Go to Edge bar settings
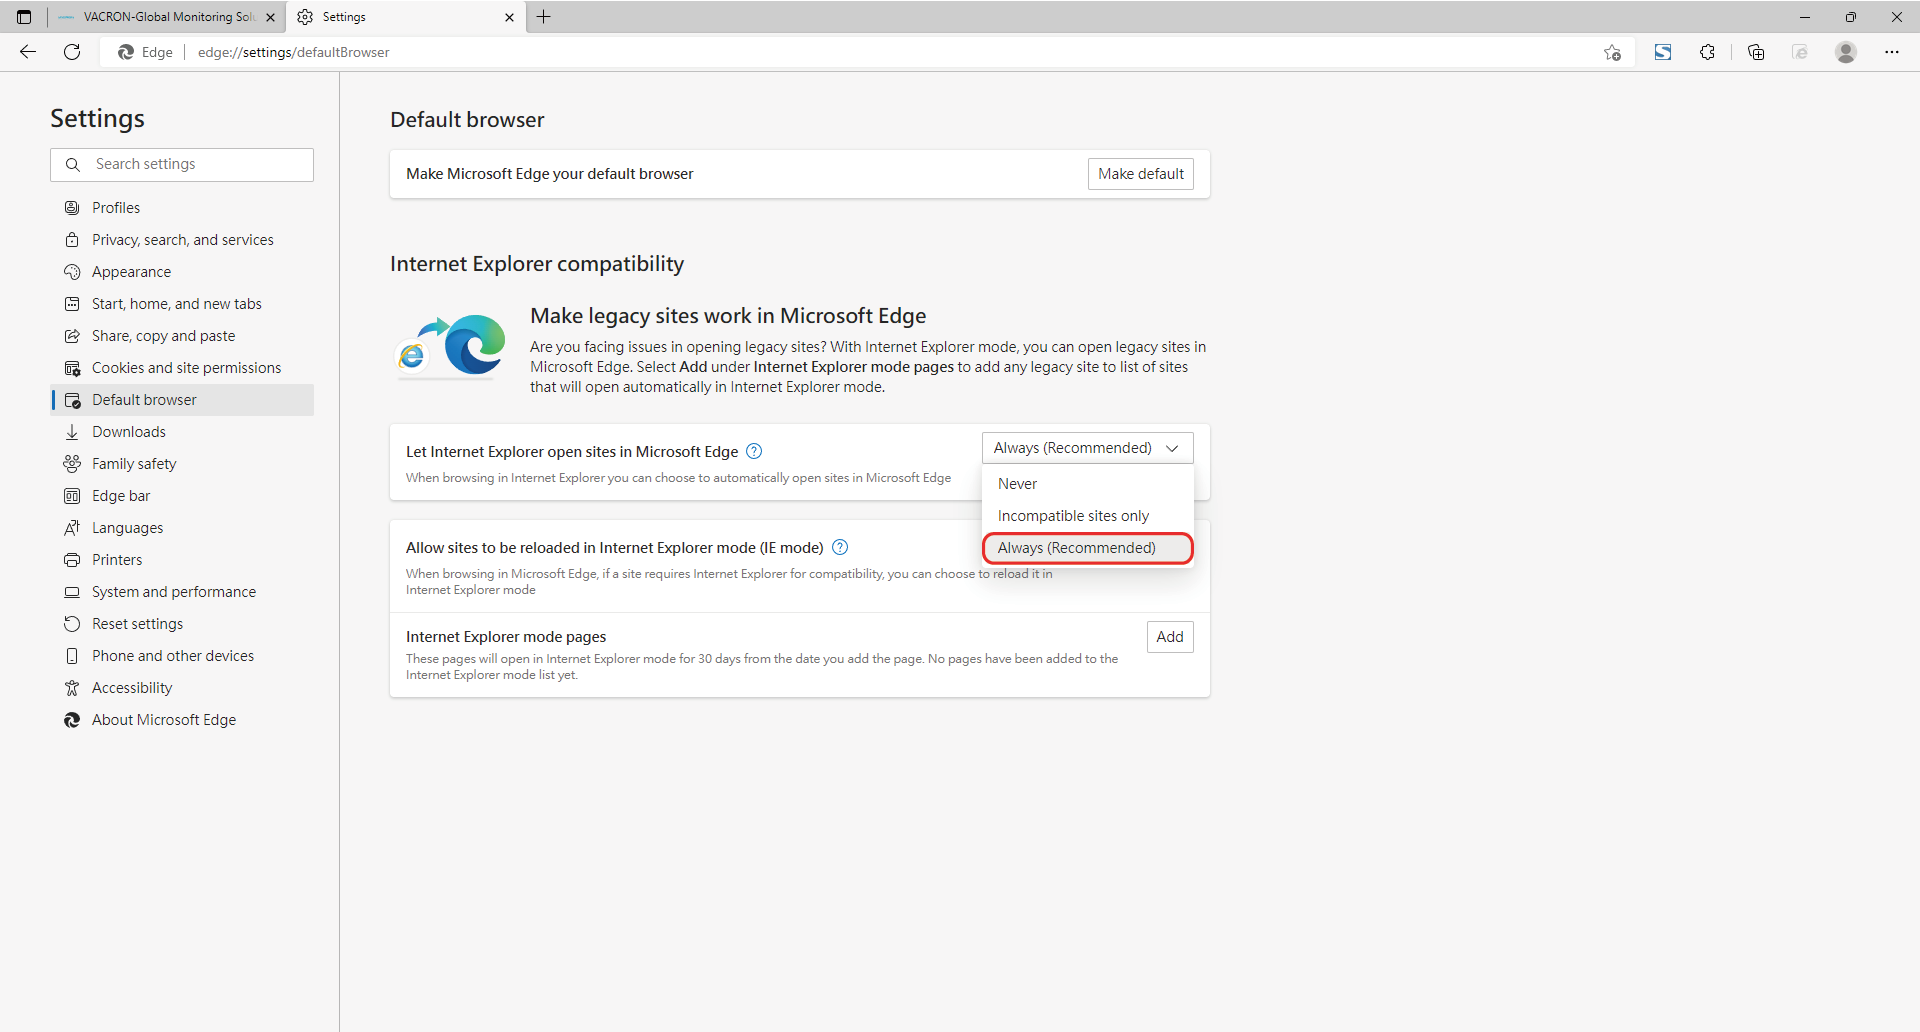This screenshot has height=1032, width=1920. coord(182,496)
